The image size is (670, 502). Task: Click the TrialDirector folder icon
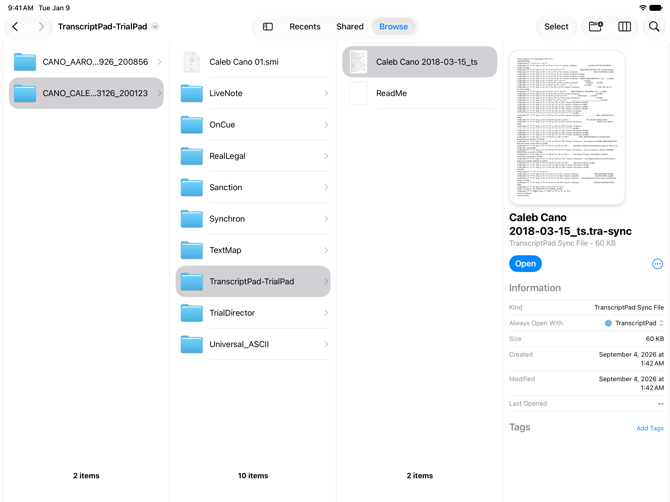point(191,313)
